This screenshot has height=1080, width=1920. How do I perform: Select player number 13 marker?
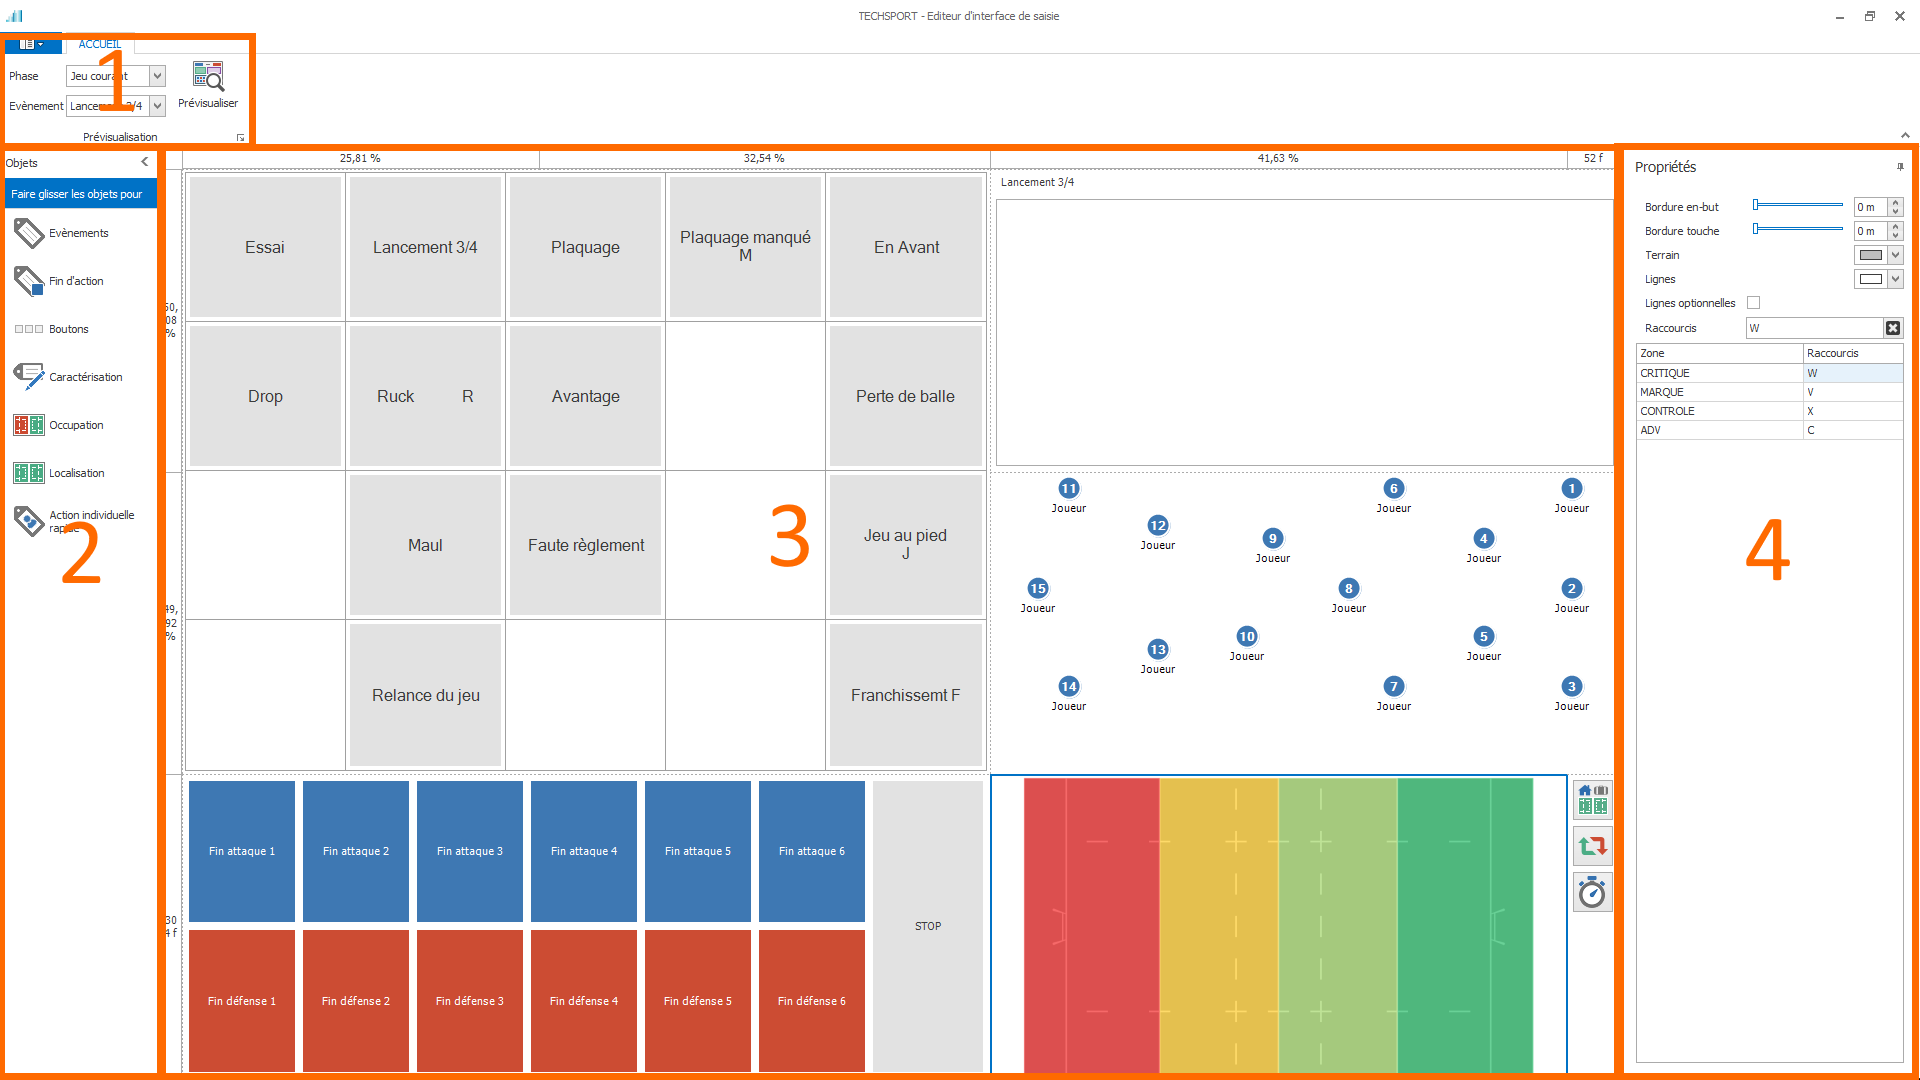tap(1158, 649)
